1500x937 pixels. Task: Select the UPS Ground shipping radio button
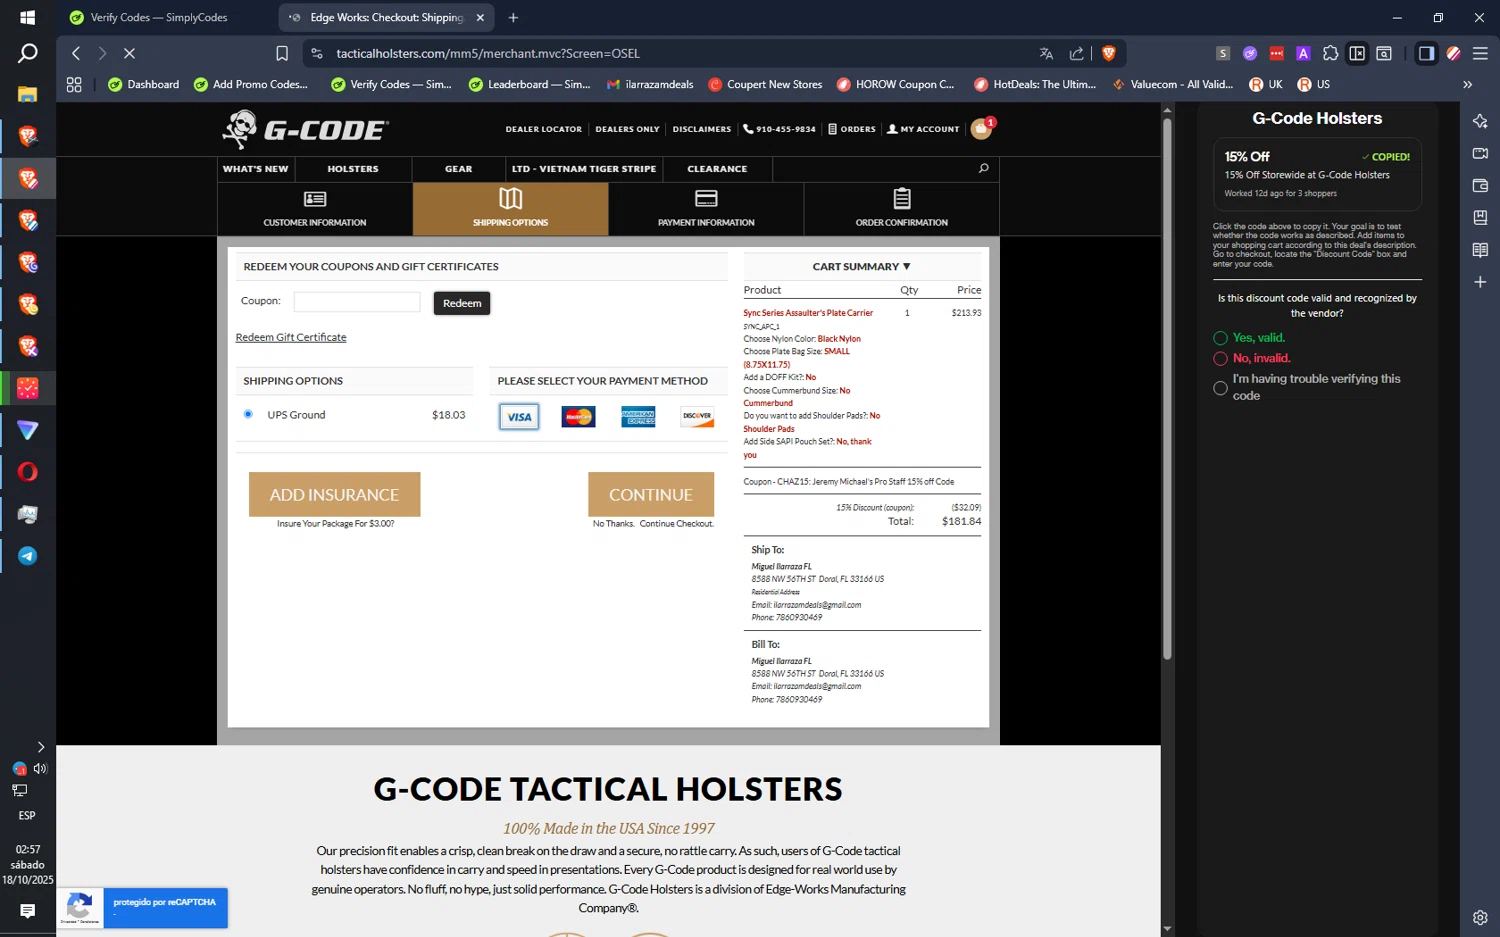[248, 414]
